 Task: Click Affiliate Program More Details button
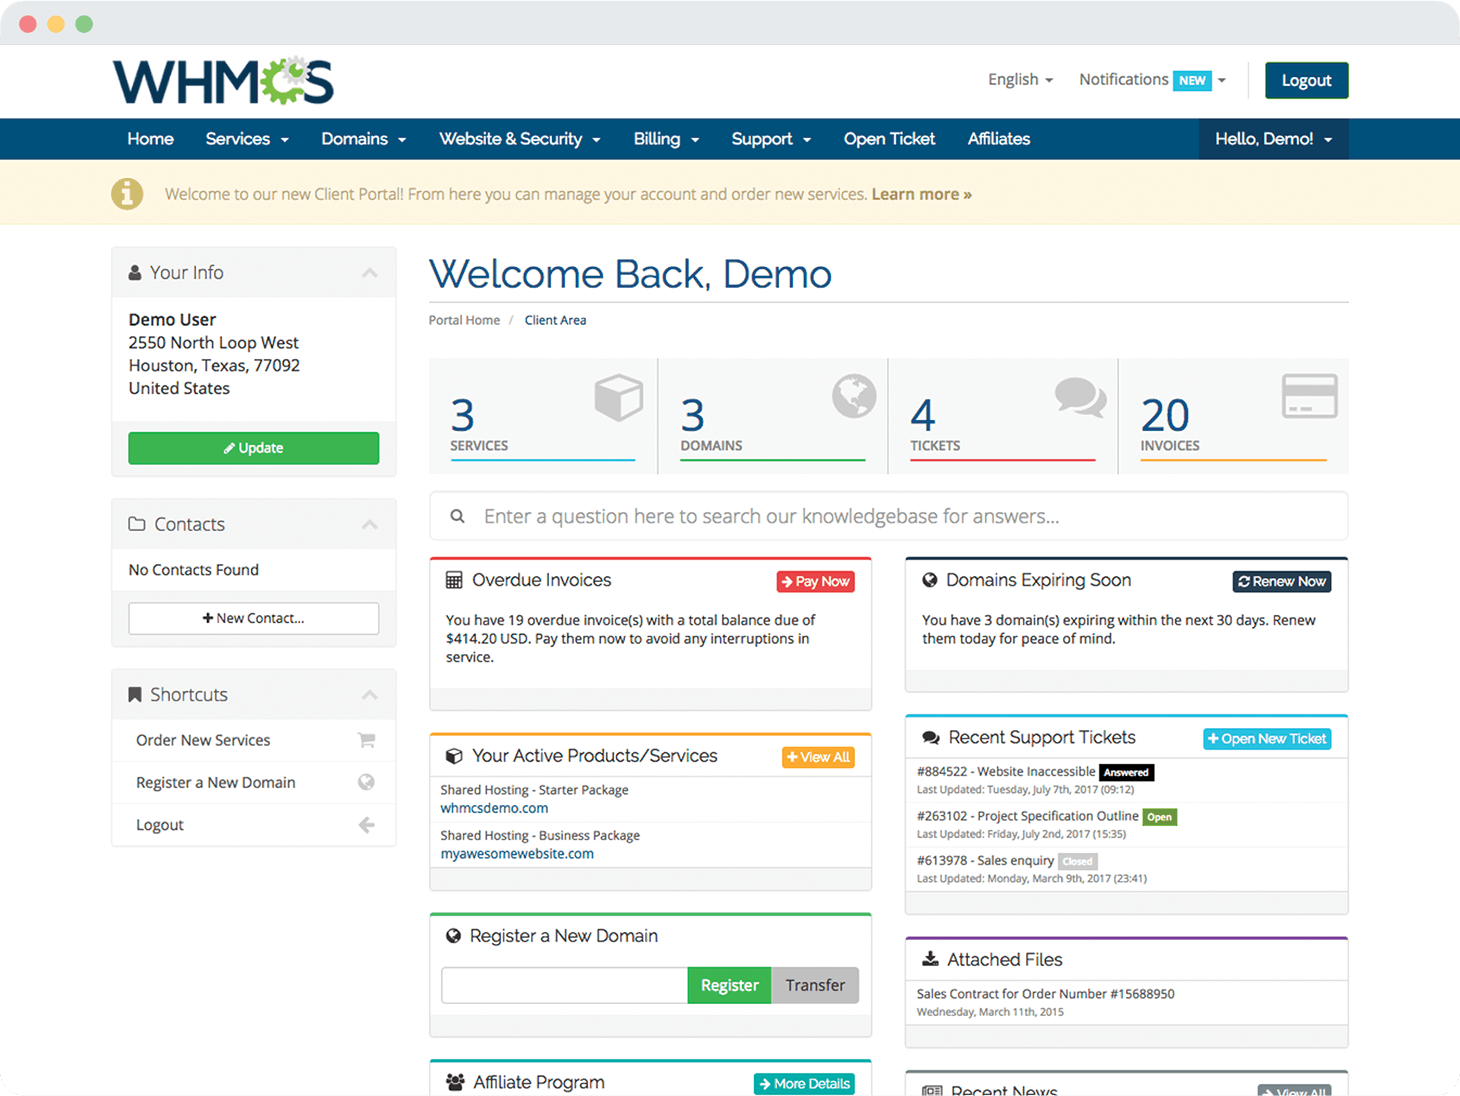click(804, 1084)
